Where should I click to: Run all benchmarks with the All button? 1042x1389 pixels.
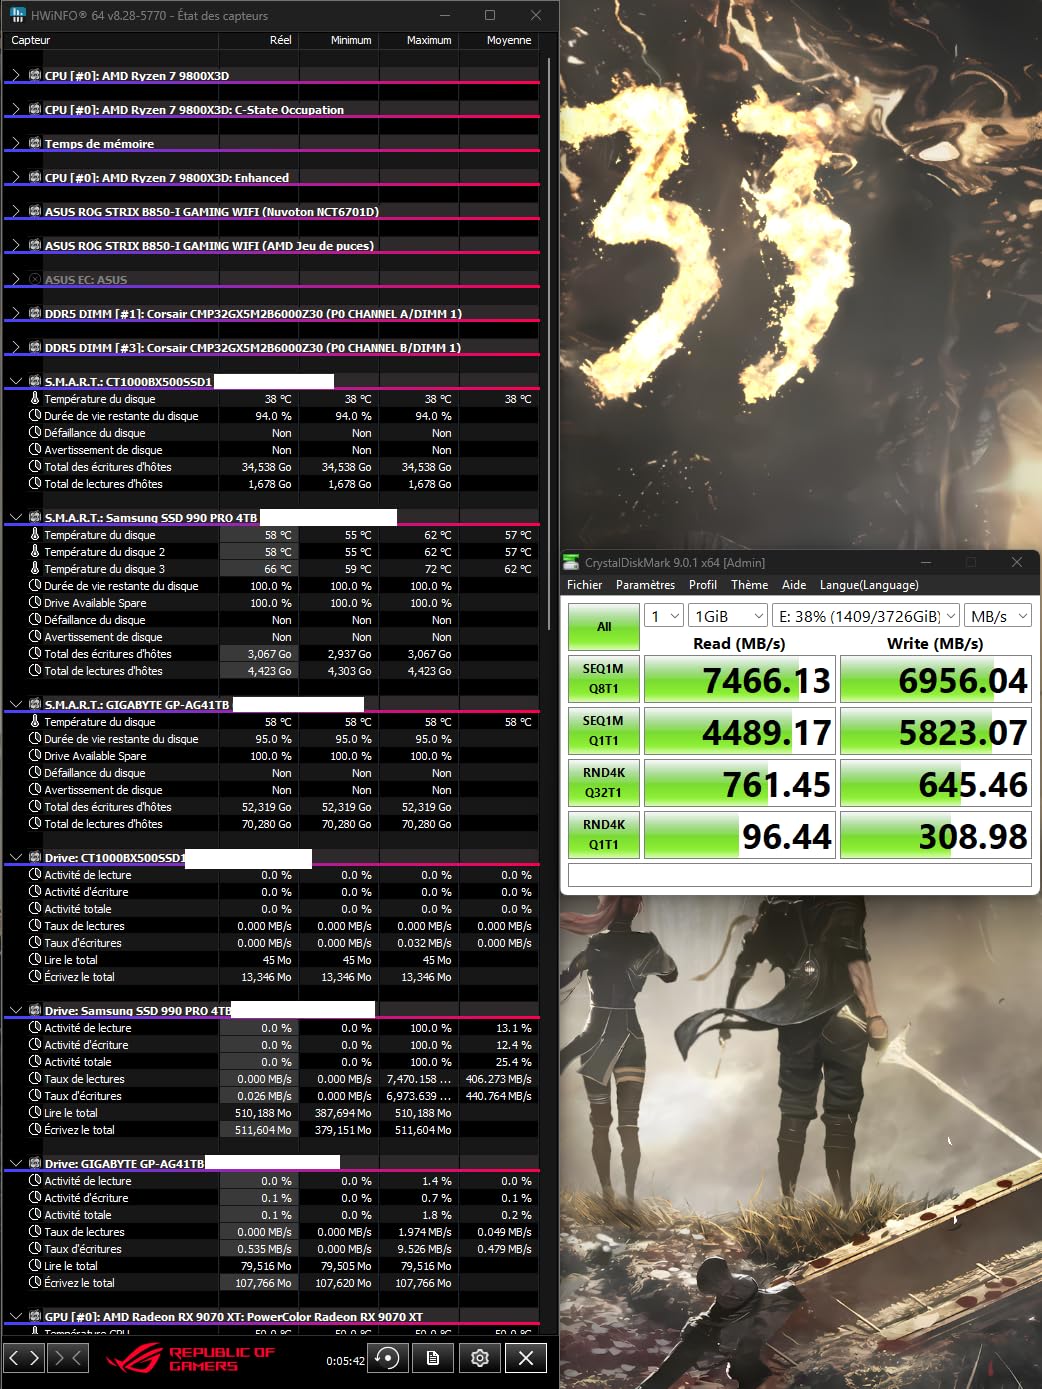(604, 627)
